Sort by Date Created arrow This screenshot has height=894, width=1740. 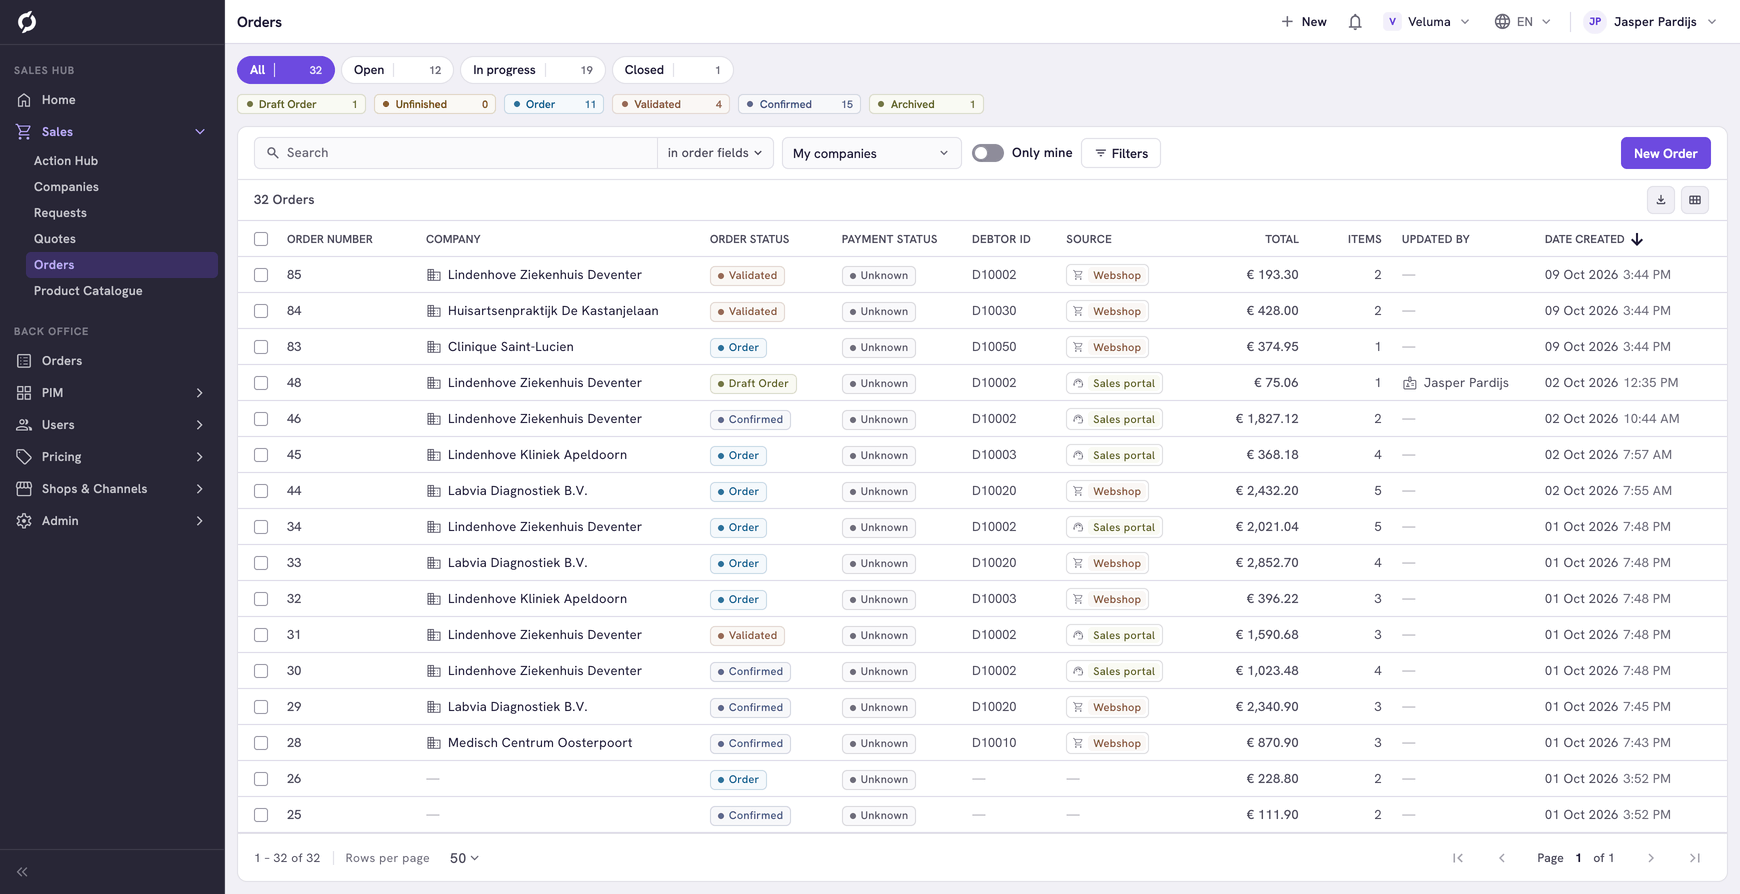point(1637,239)
